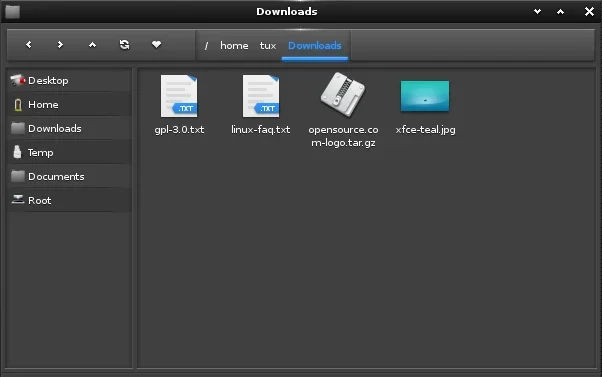Viewport: 602px width, 377px height.
Task: Click the Desktop bookmark icon in the sidebar
Action: click(x=18, y=80)
